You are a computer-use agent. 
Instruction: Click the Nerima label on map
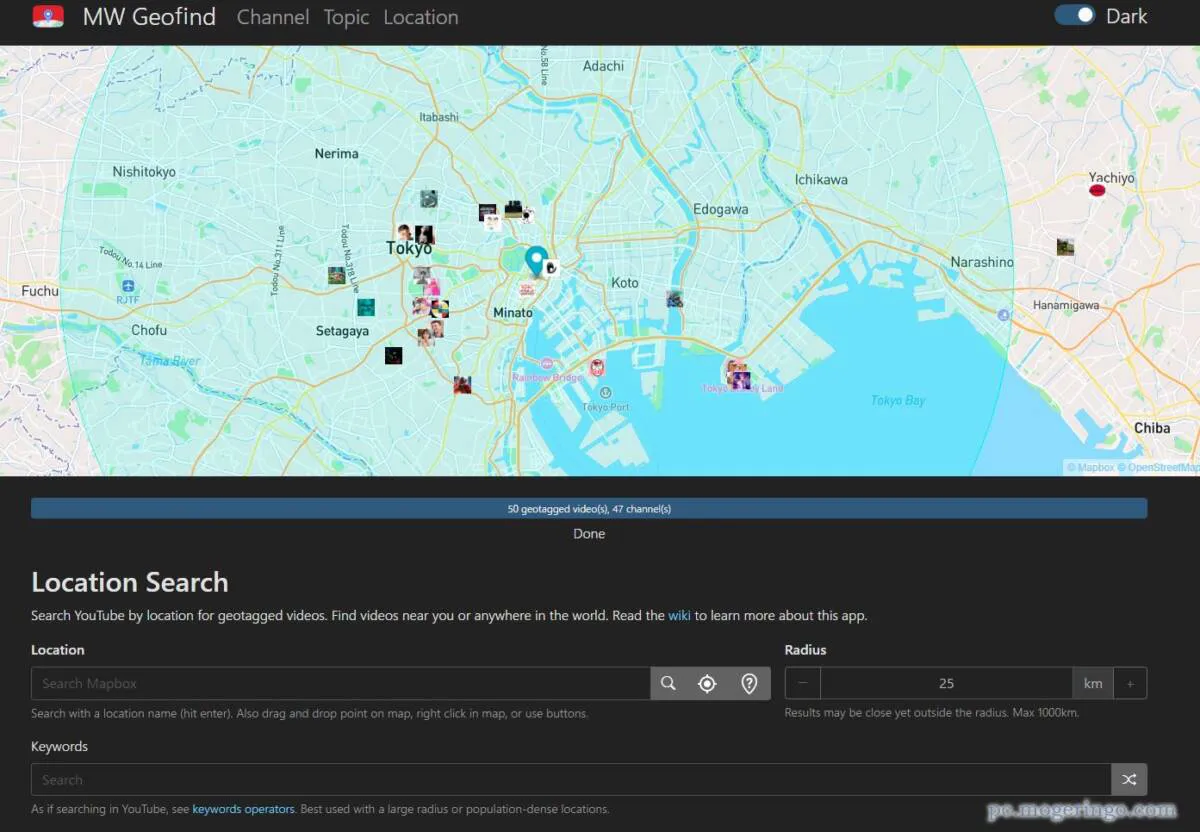pos(336,154)
